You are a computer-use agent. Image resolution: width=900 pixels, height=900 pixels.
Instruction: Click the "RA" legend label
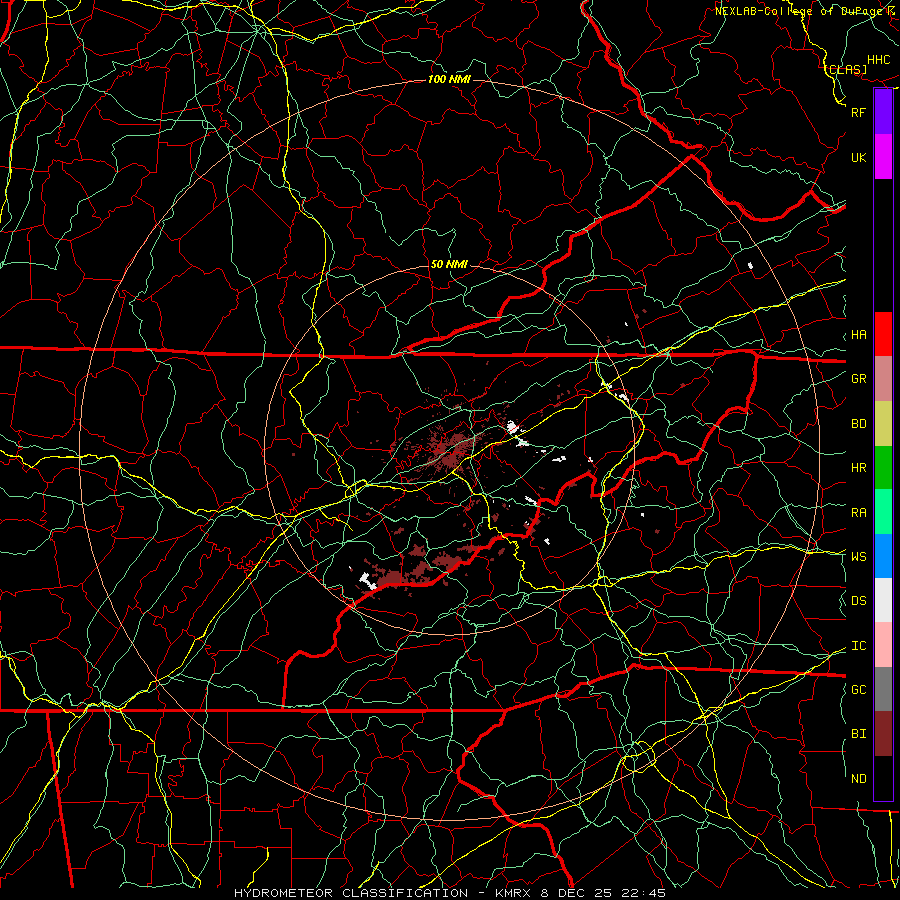click(x=858, y=512)
